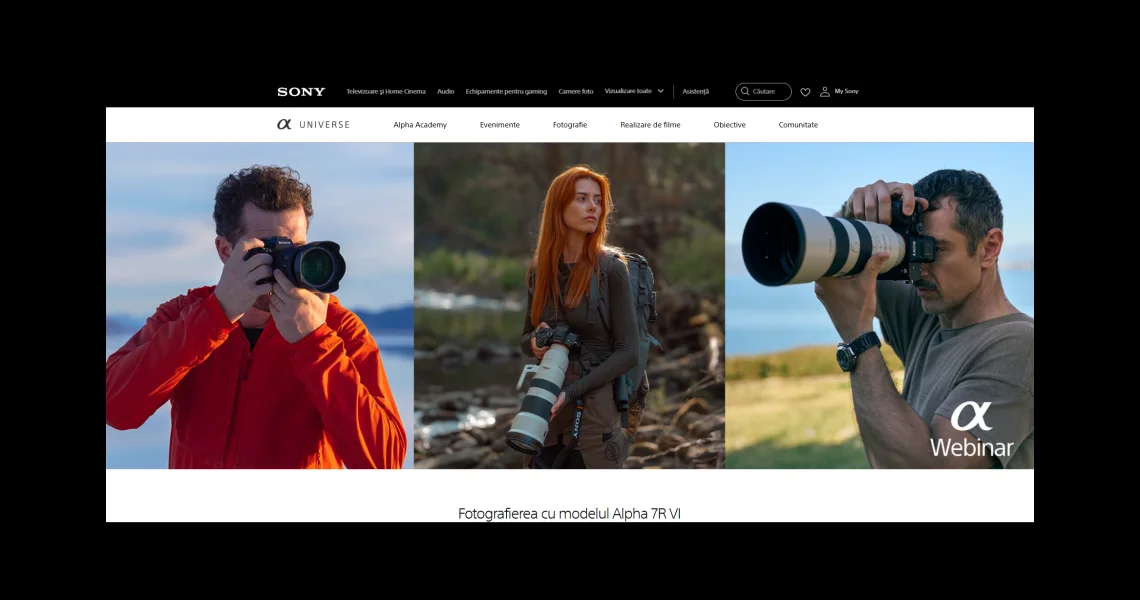Click the search magnifier icon
This screenshot has height=600, width=1140.
(745, 92)
